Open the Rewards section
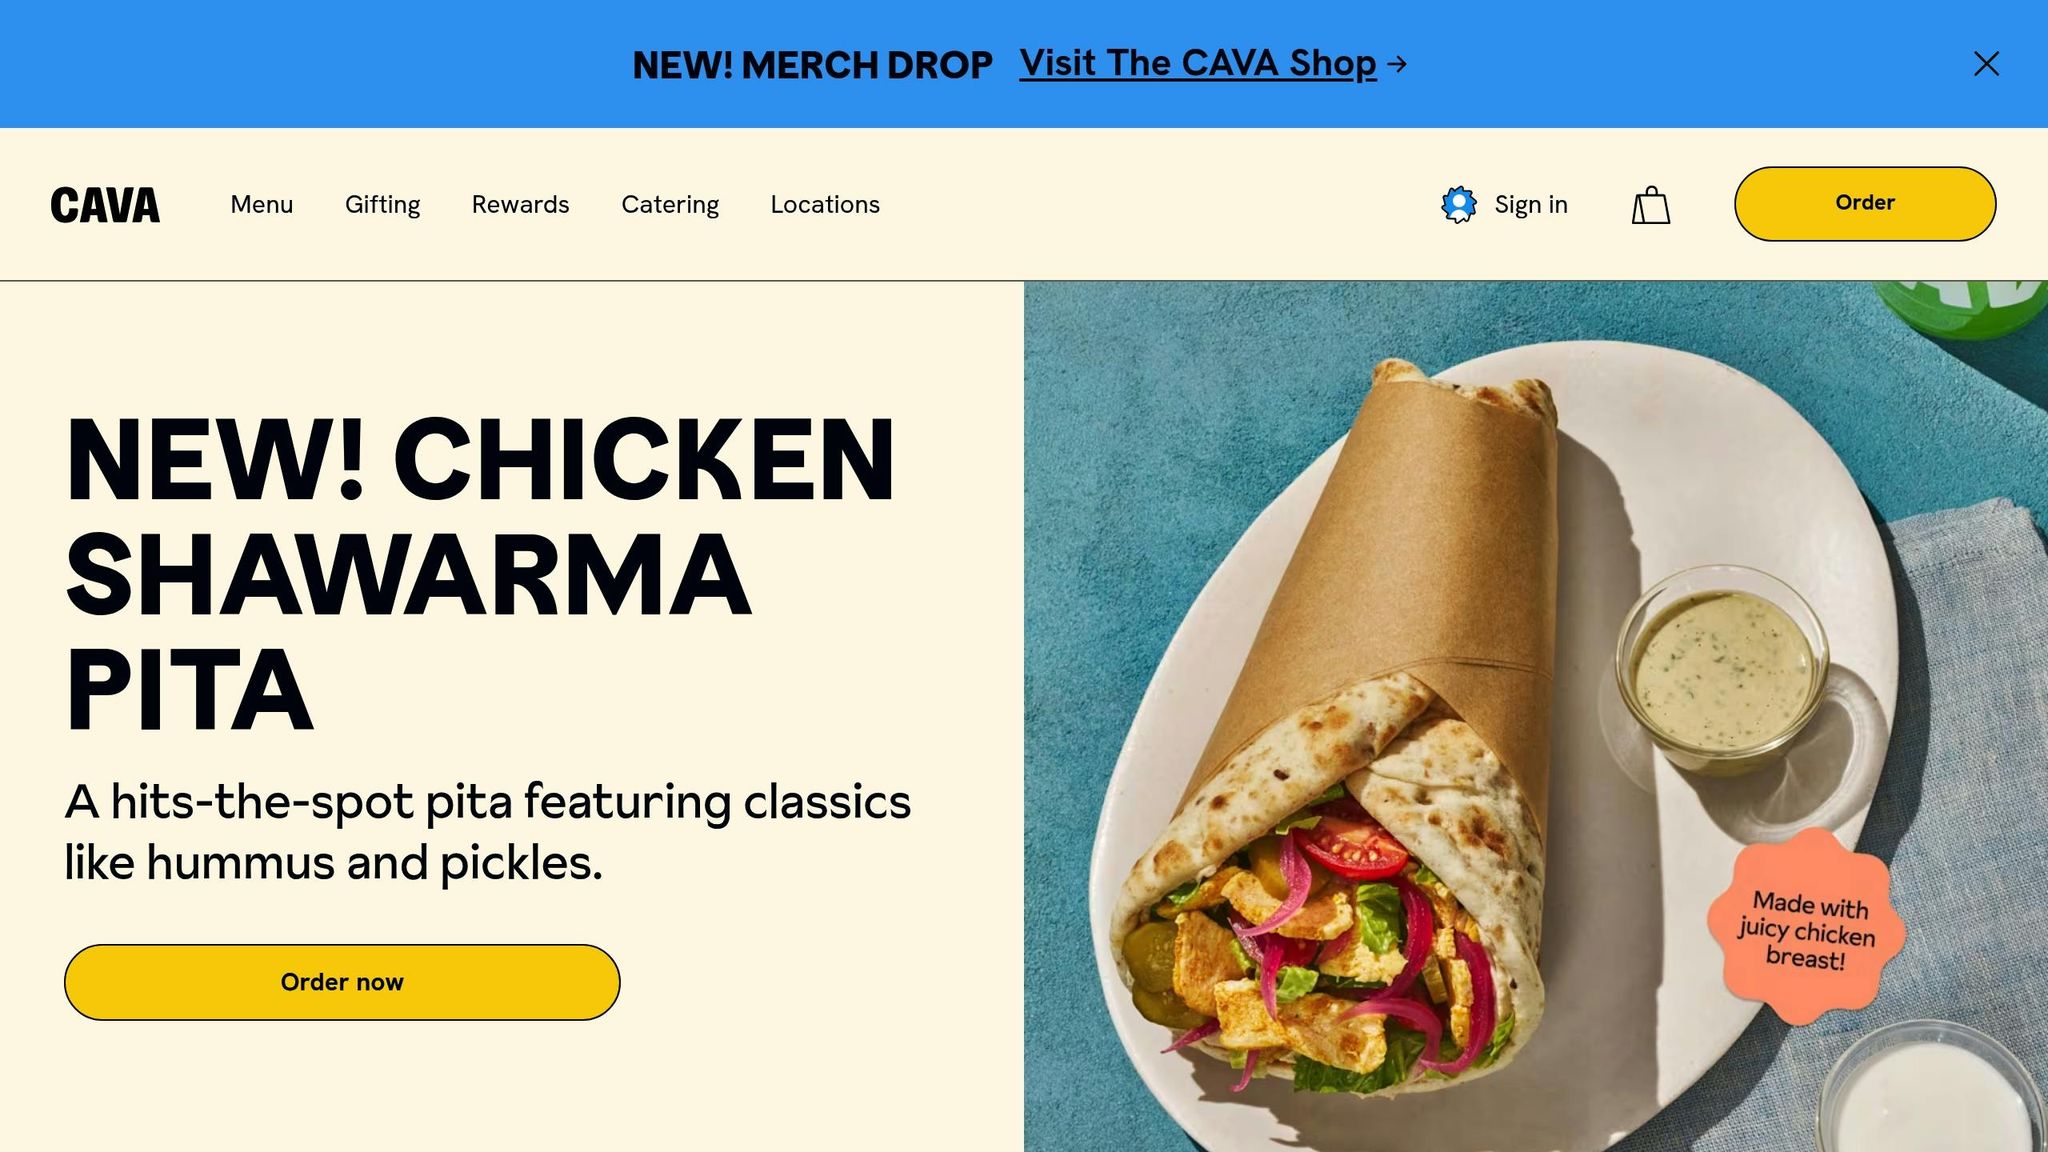The width and height of the screenshot is (2048, 1152). (520, 205)
